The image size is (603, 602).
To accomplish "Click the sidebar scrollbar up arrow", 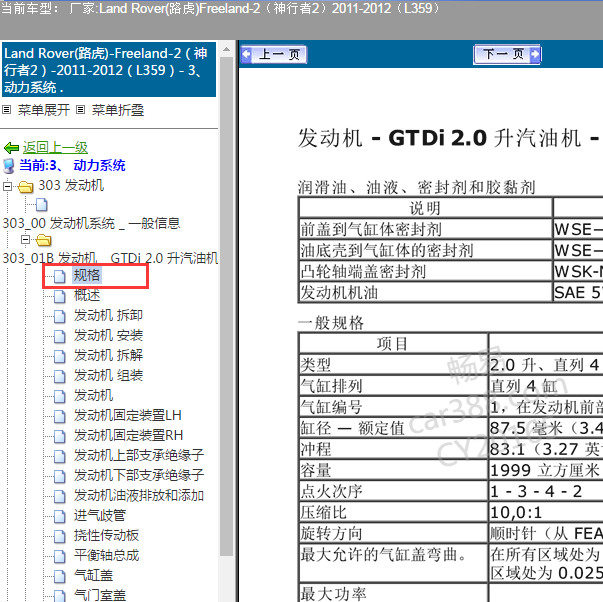I will tap(227, 49).
